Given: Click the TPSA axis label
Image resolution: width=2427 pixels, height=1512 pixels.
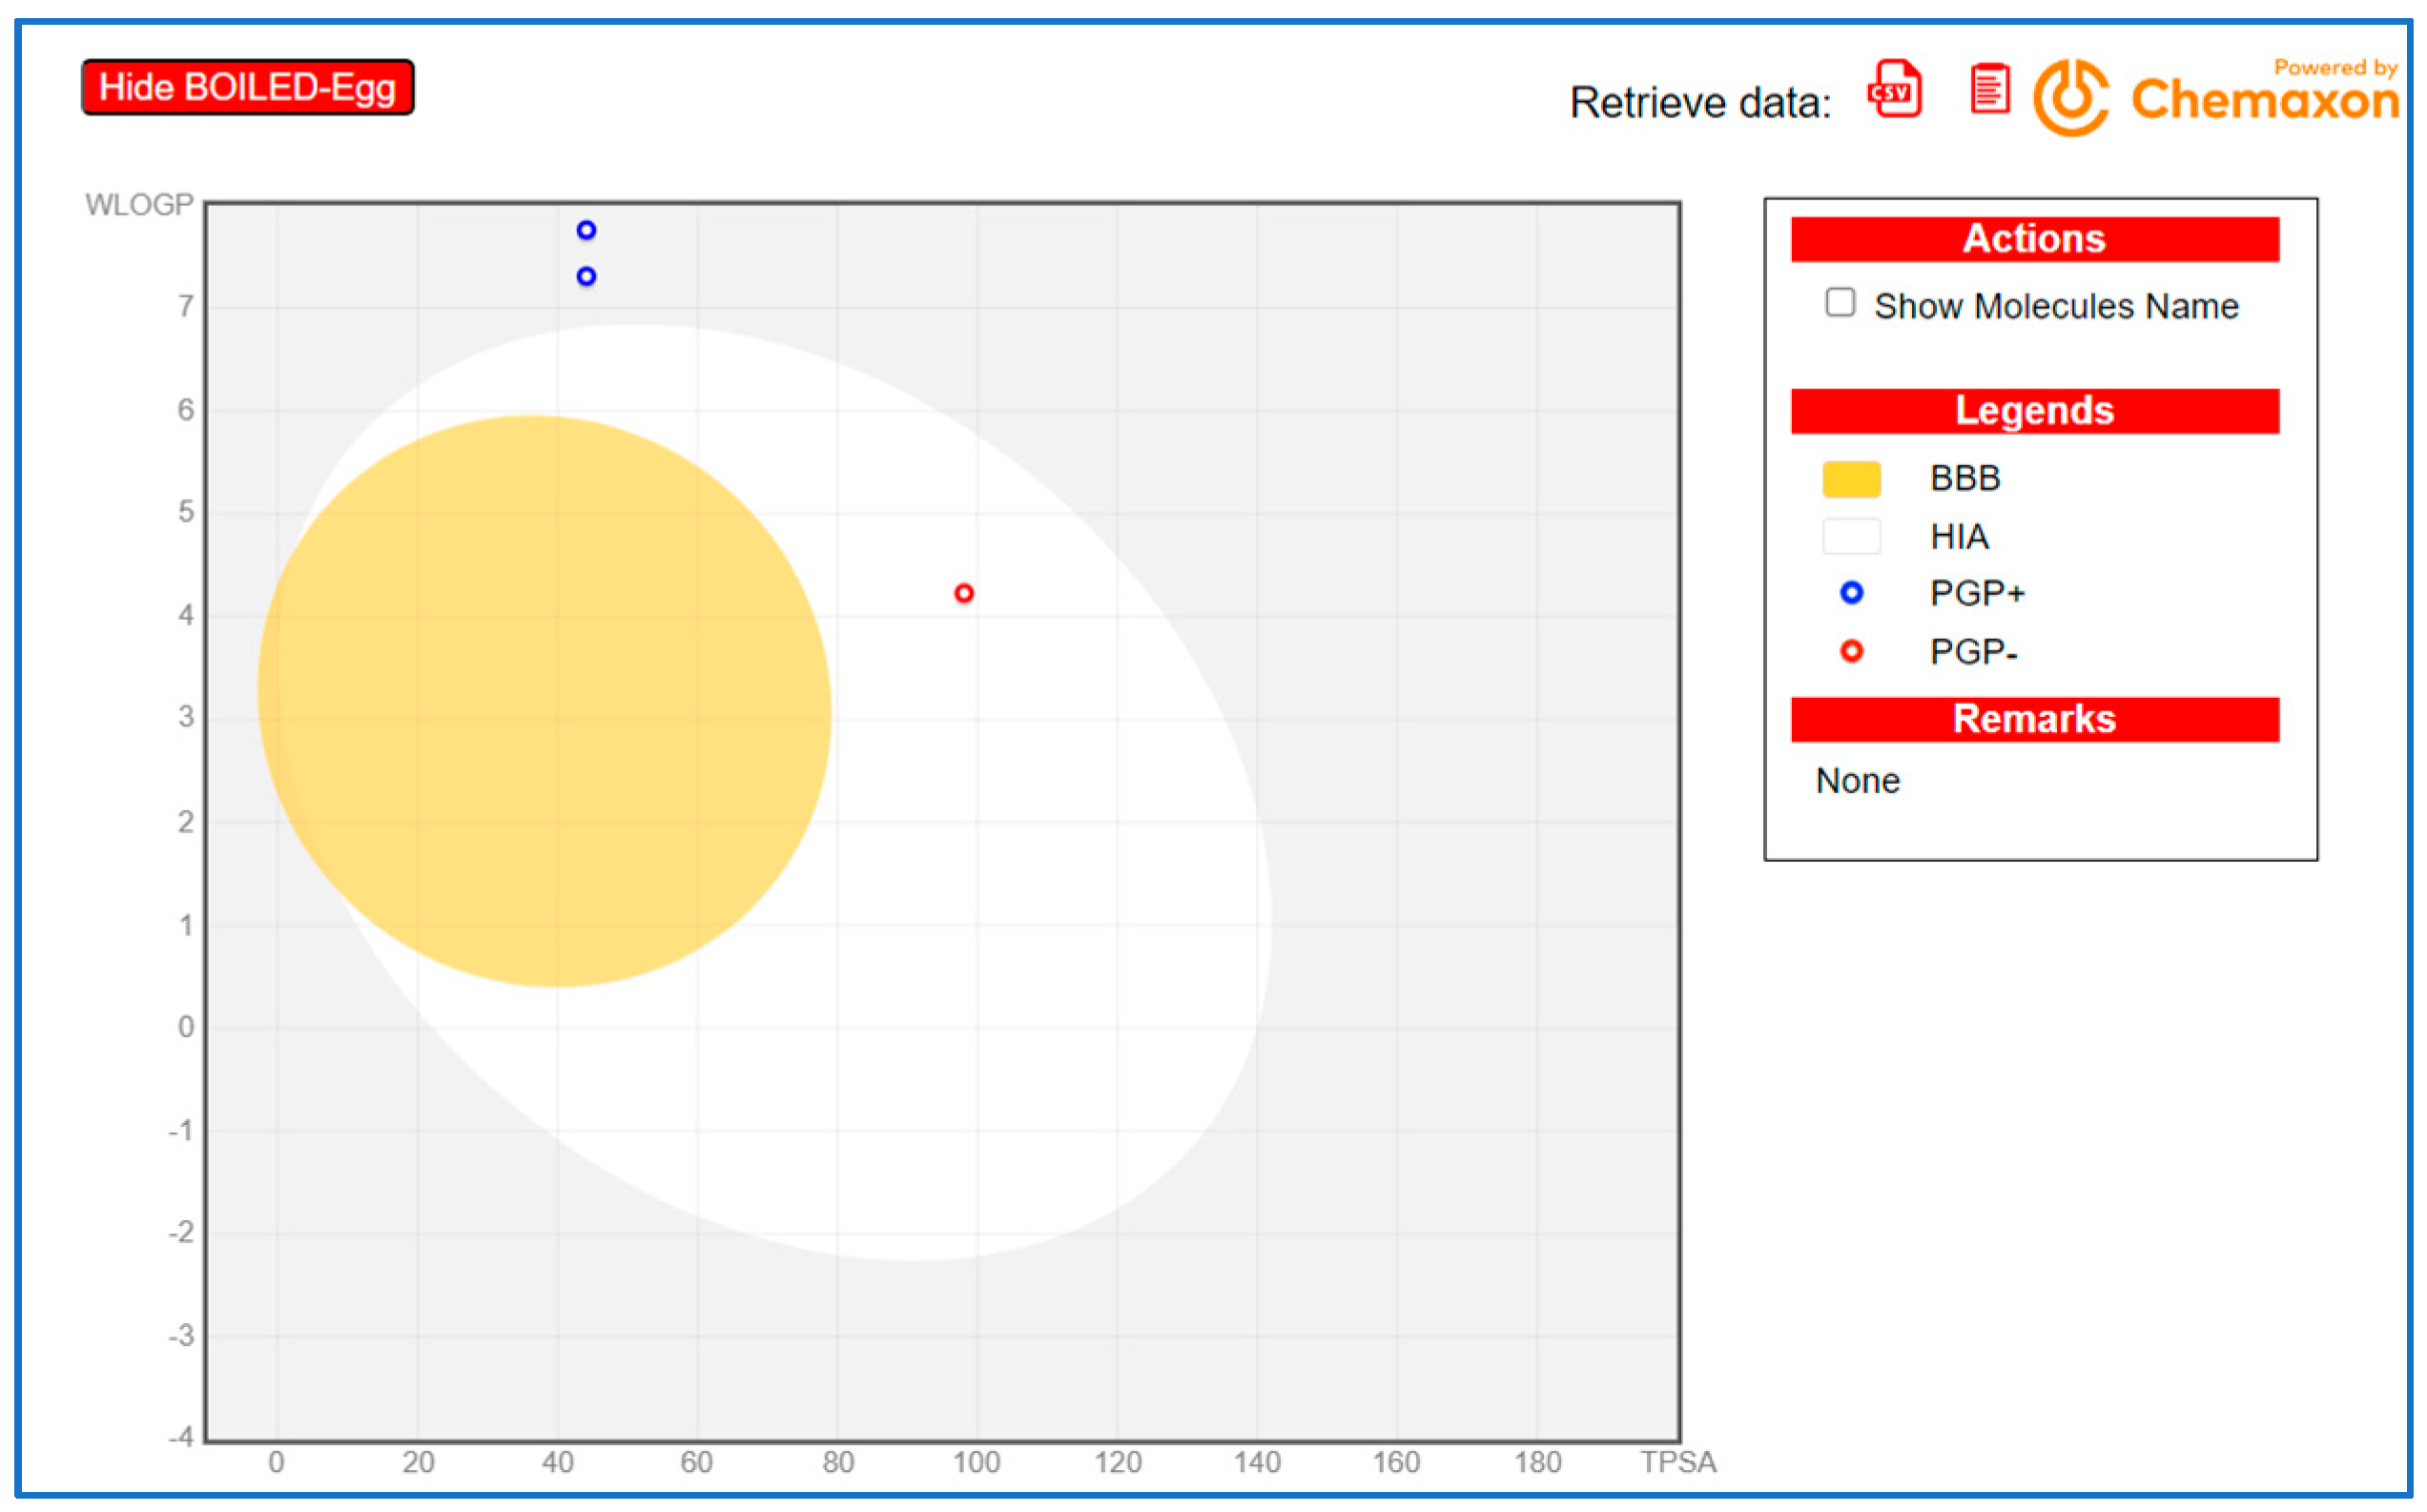Looking at the screenshot, I should click(x=1678, y=1463).
